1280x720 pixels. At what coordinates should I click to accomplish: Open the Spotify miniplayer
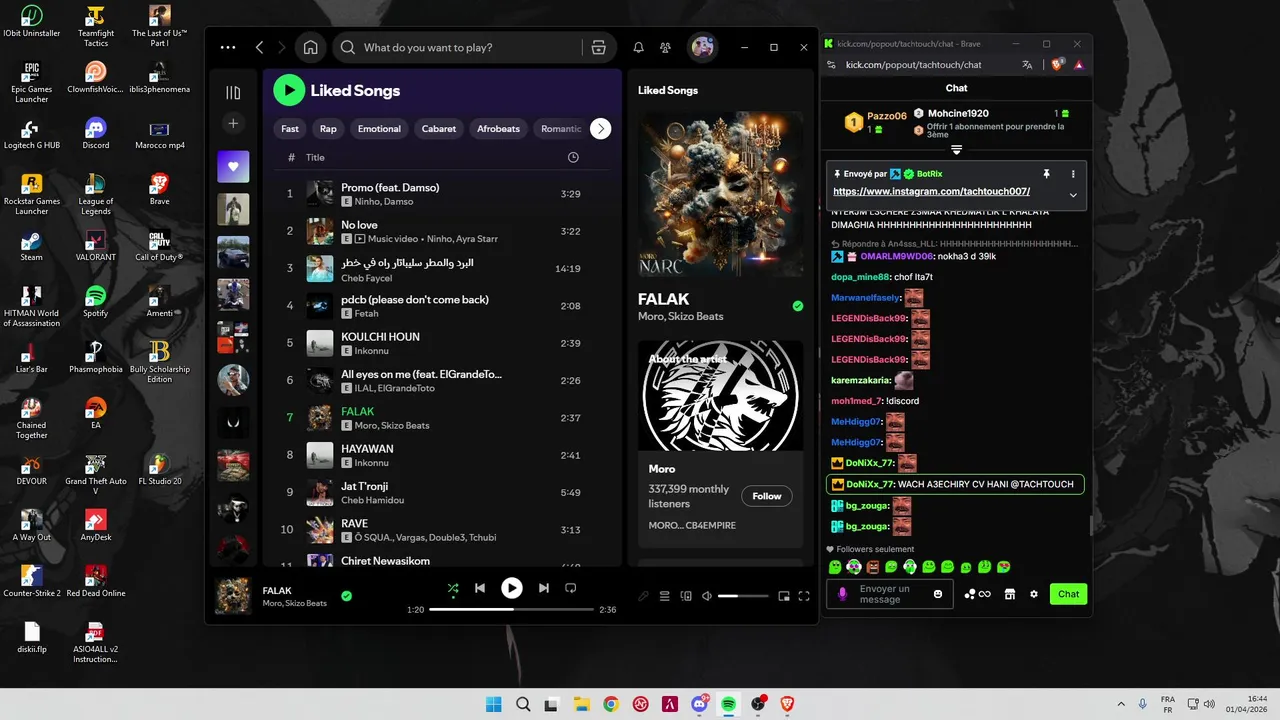click(784, 596)
